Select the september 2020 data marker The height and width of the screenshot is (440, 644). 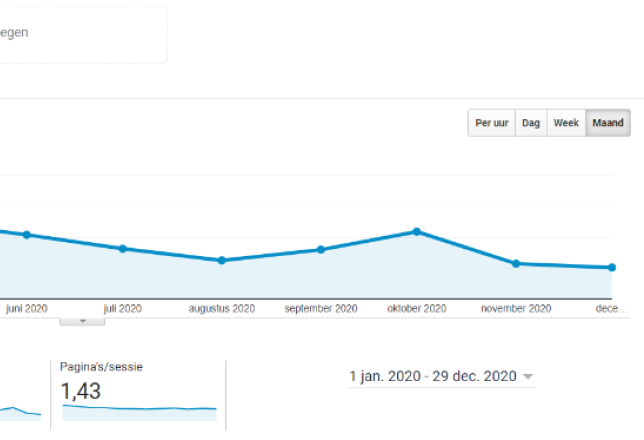pos(321,249)
